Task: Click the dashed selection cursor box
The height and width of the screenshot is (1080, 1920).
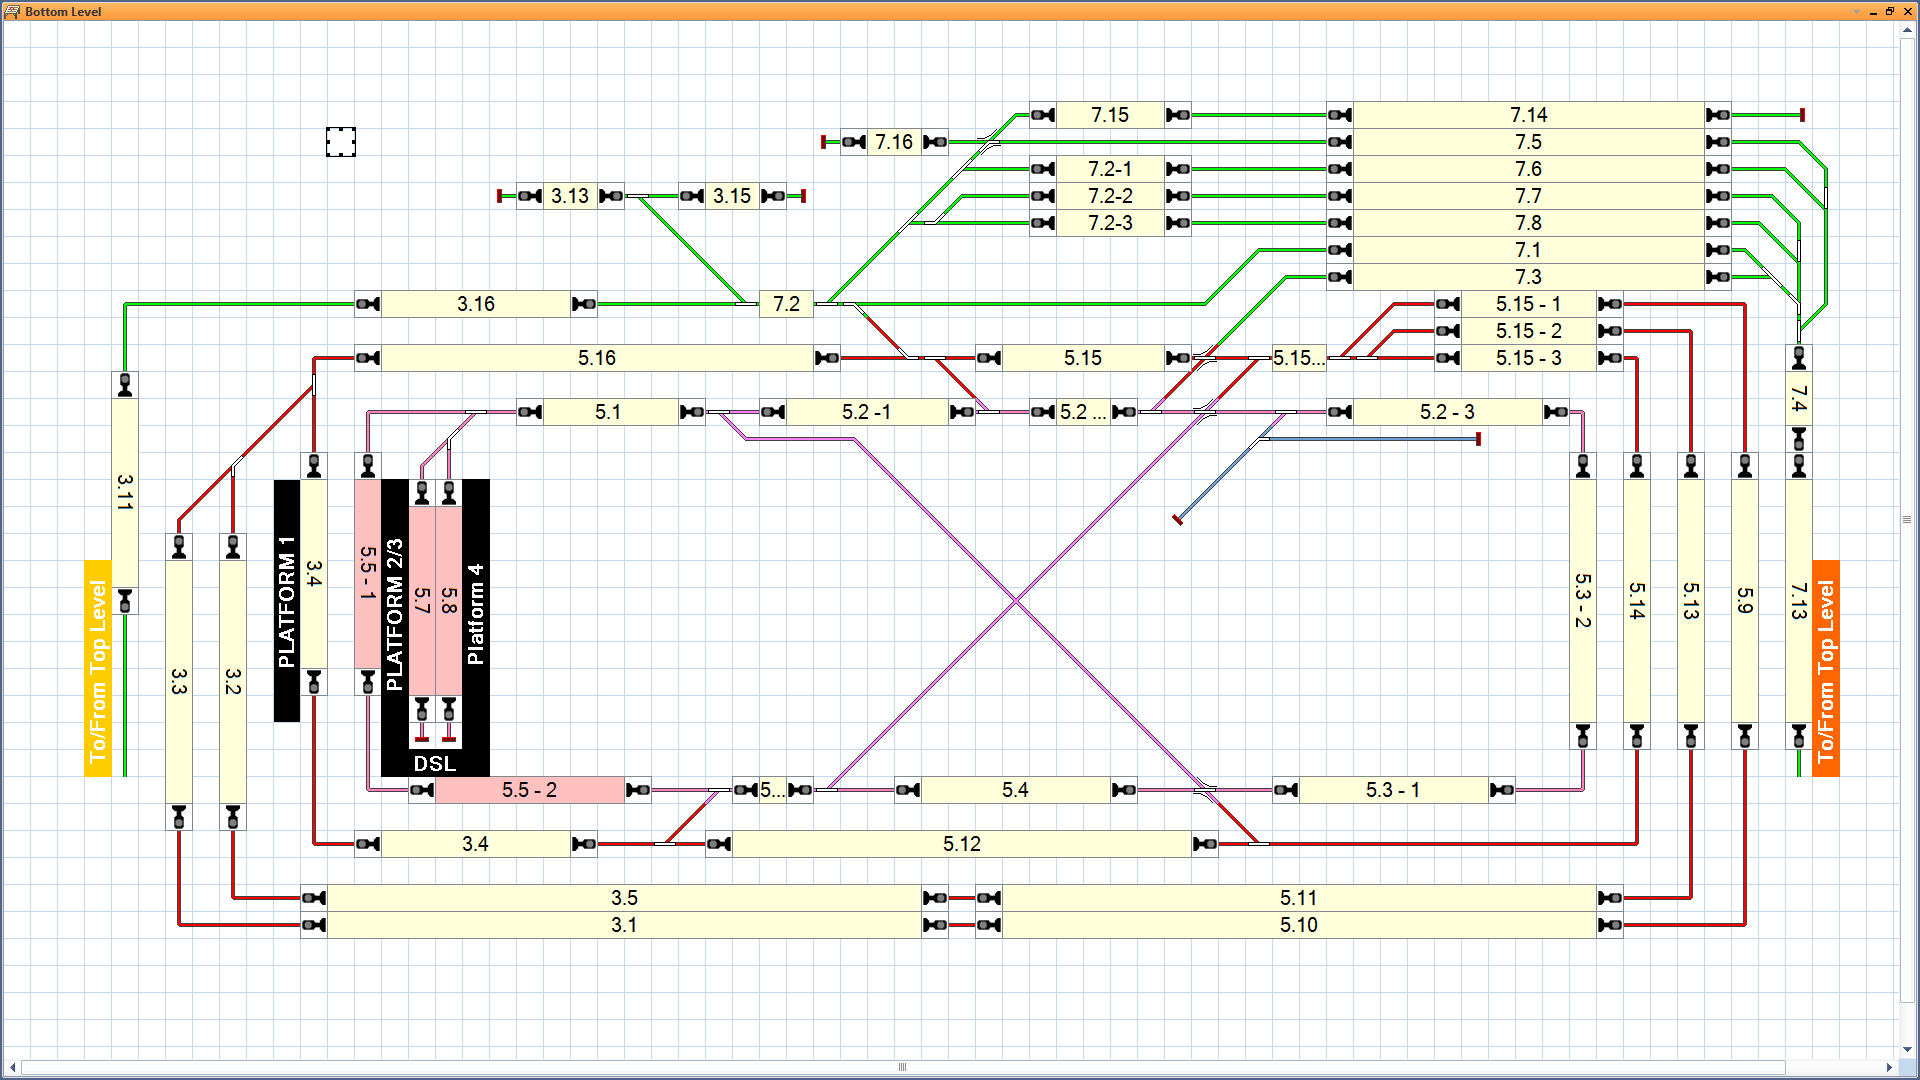Action: tap(340, 142)
